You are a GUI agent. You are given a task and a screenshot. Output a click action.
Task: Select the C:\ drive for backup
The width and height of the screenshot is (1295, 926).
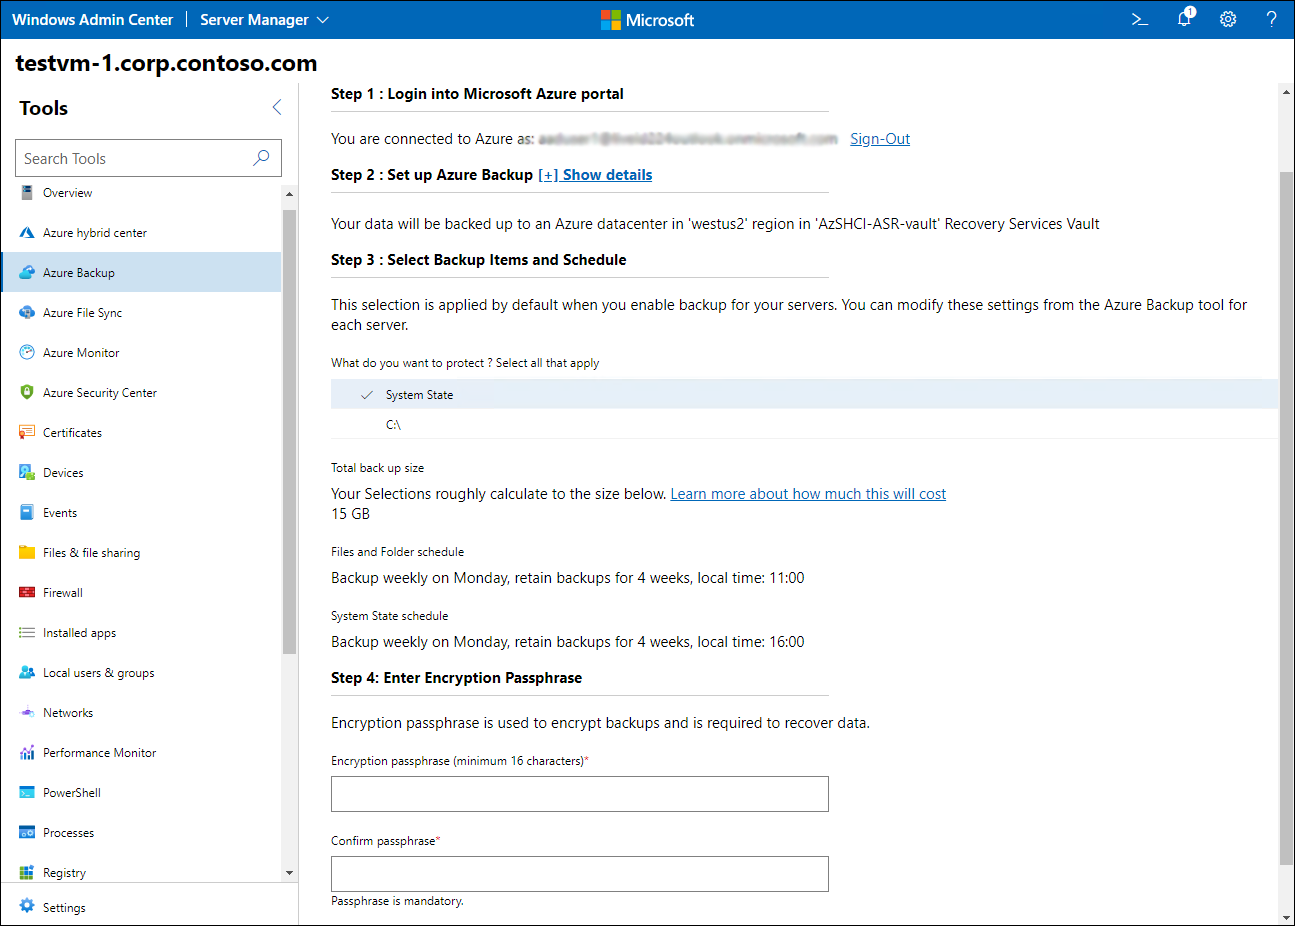pyautogui.click(x=804, y=424)
